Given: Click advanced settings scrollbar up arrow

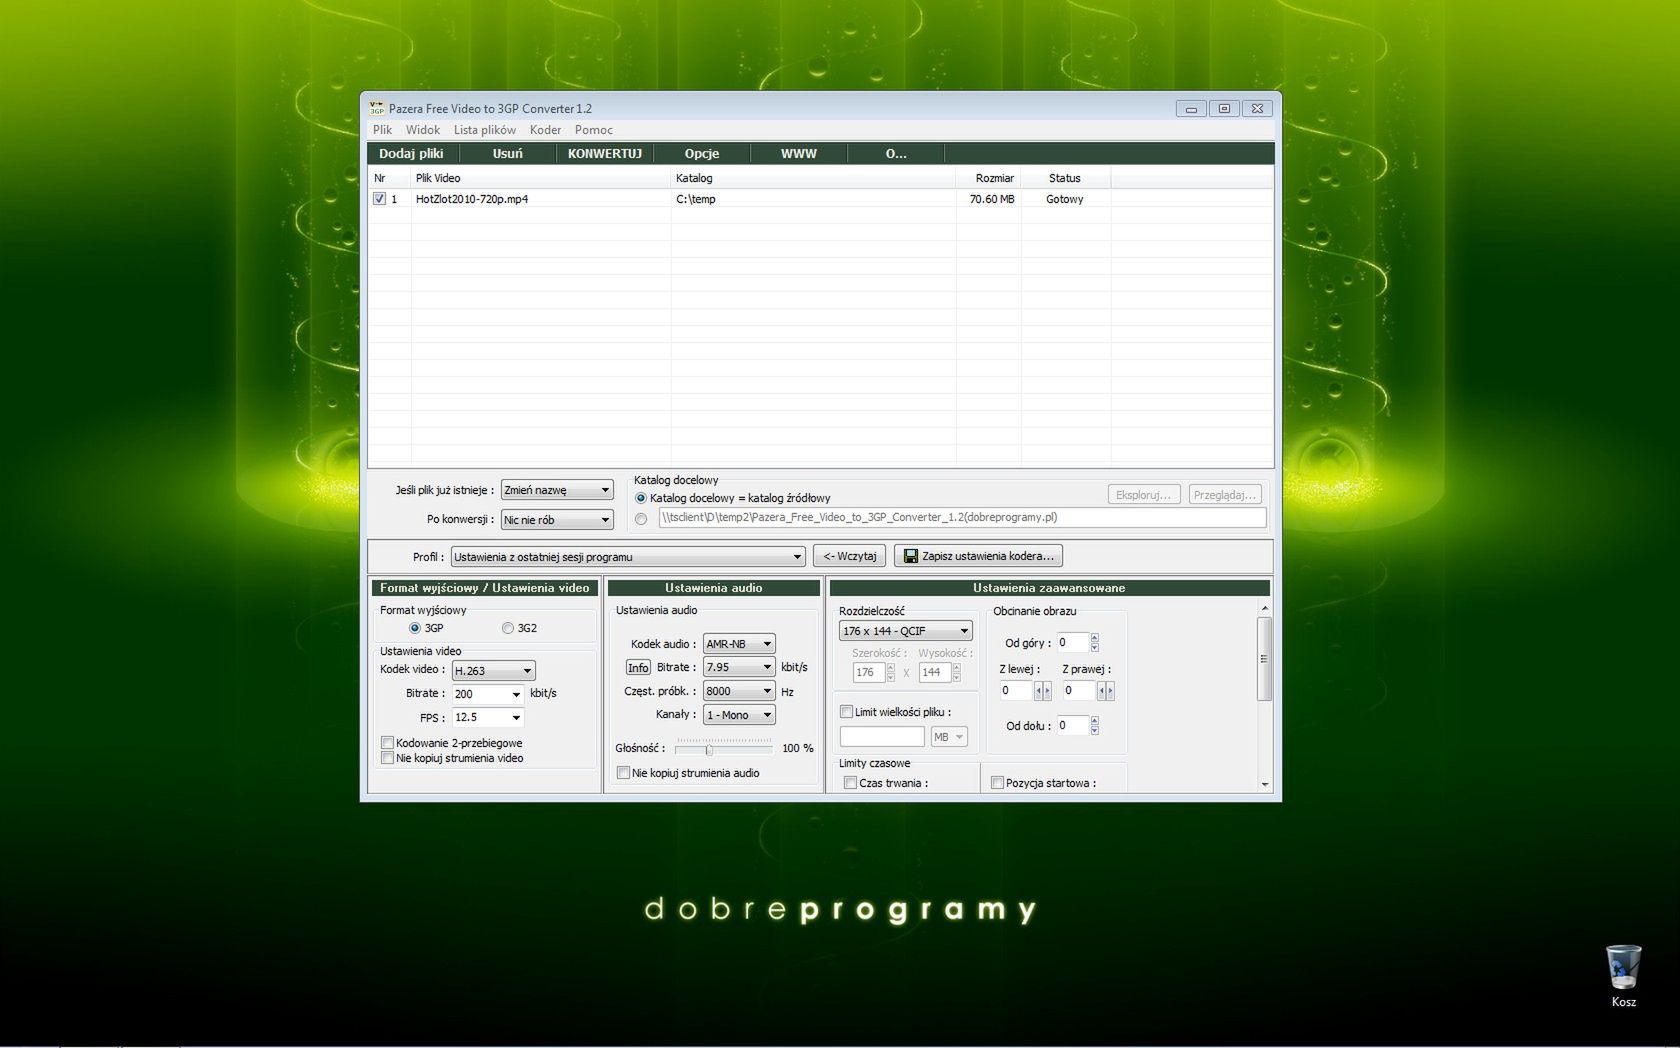Looking at the screenshot, I should [1264, 608].
